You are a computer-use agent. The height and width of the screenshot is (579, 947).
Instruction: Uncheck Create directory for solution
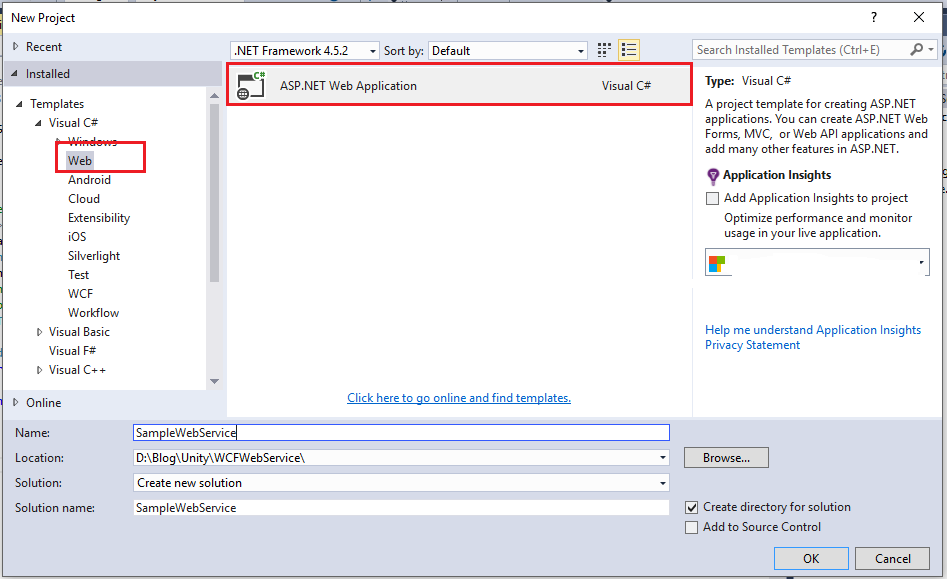point(692,508)
